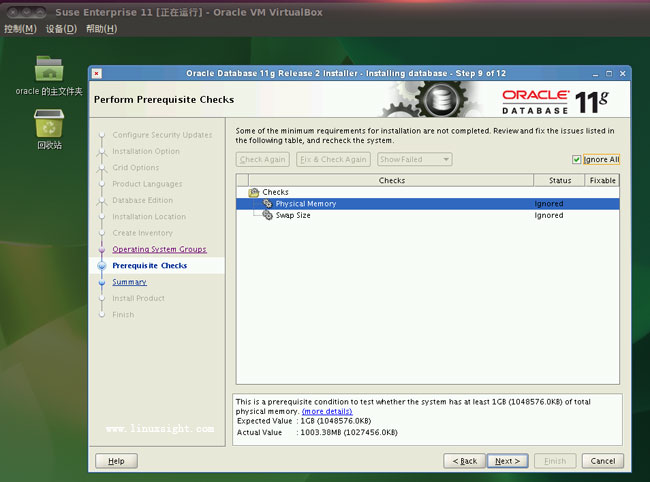Click the Installation Option step
Image resolution: width=650 pixels, height=482 pixels.
[146, 151]
